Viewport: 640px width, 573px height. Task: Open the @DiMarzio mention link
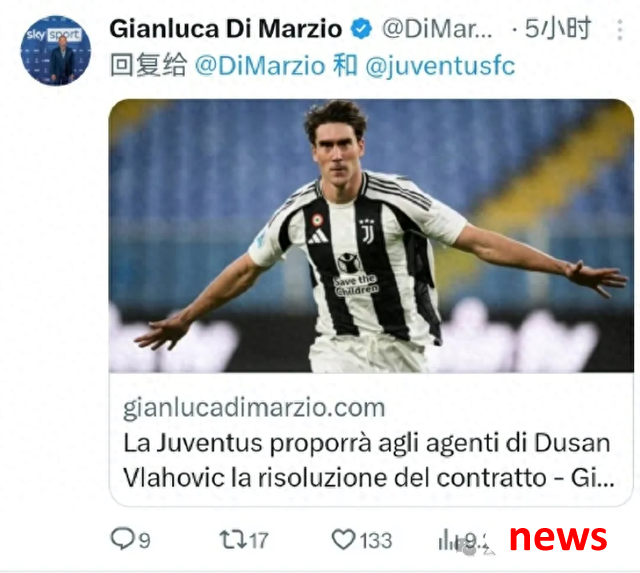[x=260, y=66]
